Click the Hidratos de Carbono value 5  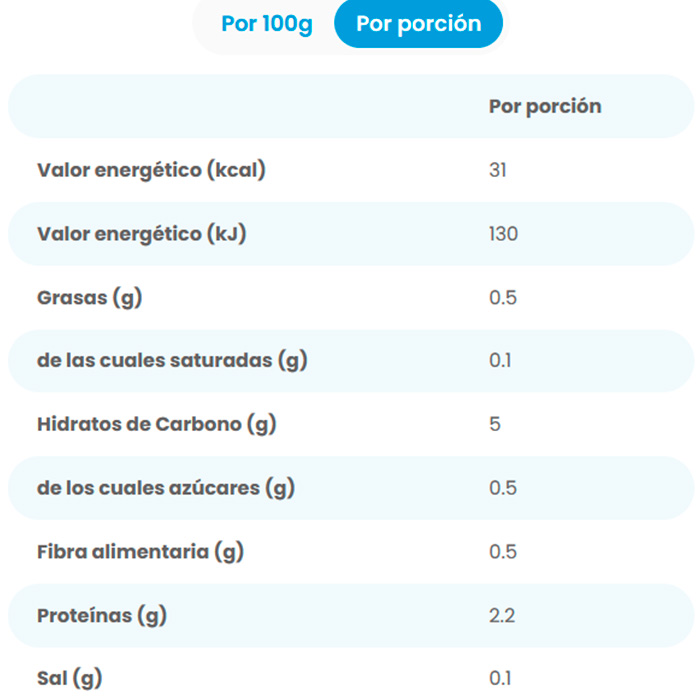pos(495,424)
